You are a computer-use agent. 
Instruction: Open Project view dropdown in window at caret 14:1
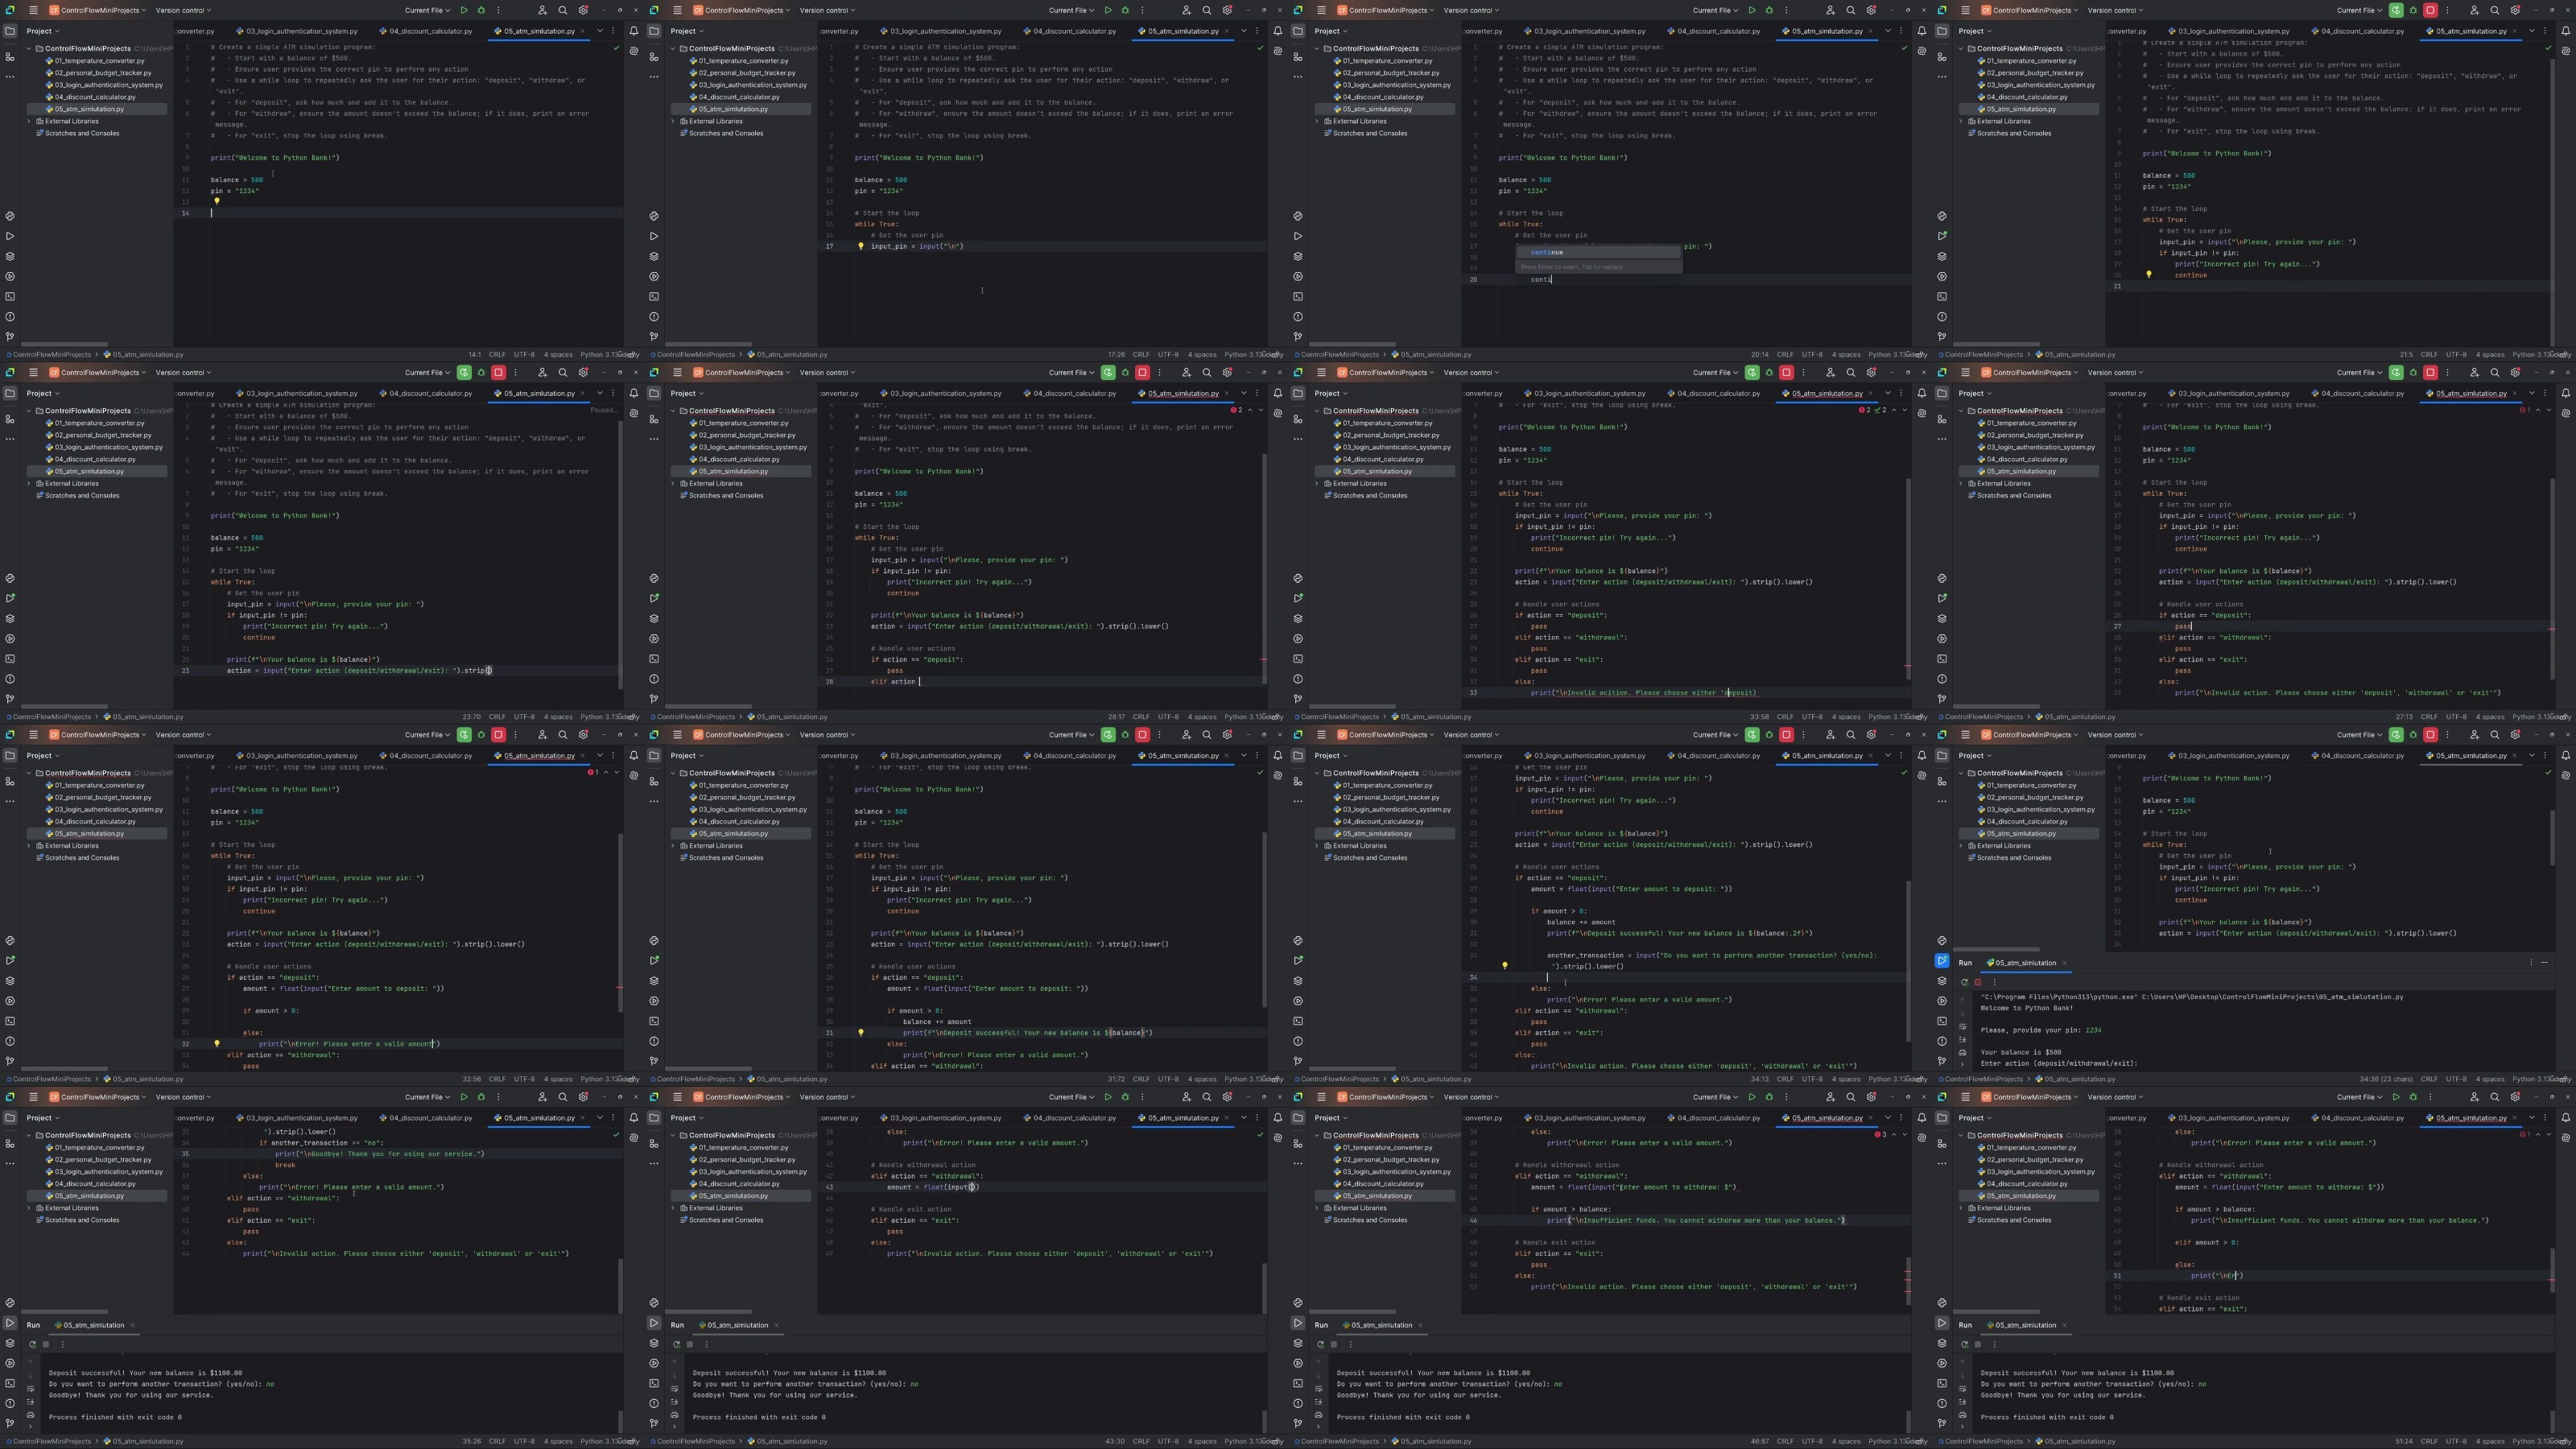click(x=42, y=31)
